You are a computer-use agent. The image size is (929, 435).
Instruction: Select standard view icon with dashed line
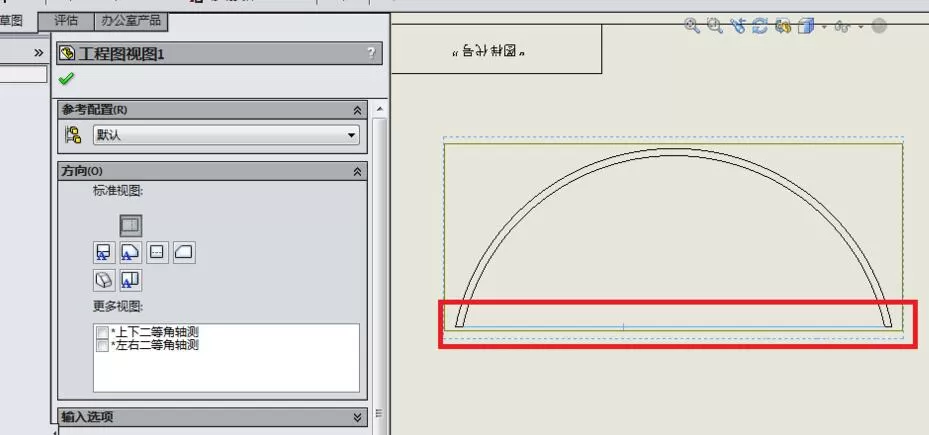point(157,252)
